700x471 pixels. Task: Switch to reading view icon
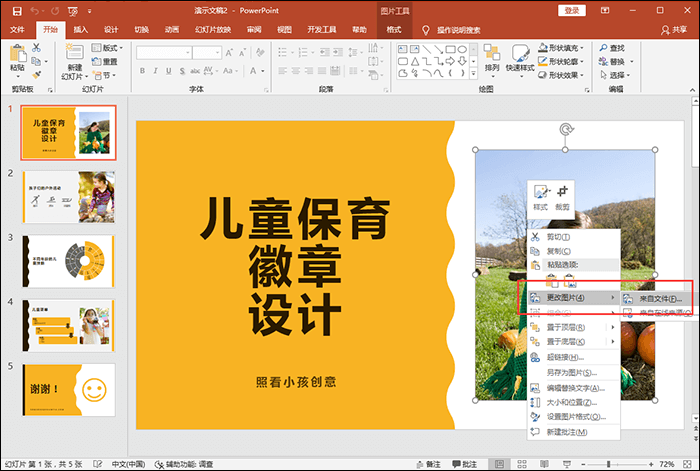[x=544, y=464]
